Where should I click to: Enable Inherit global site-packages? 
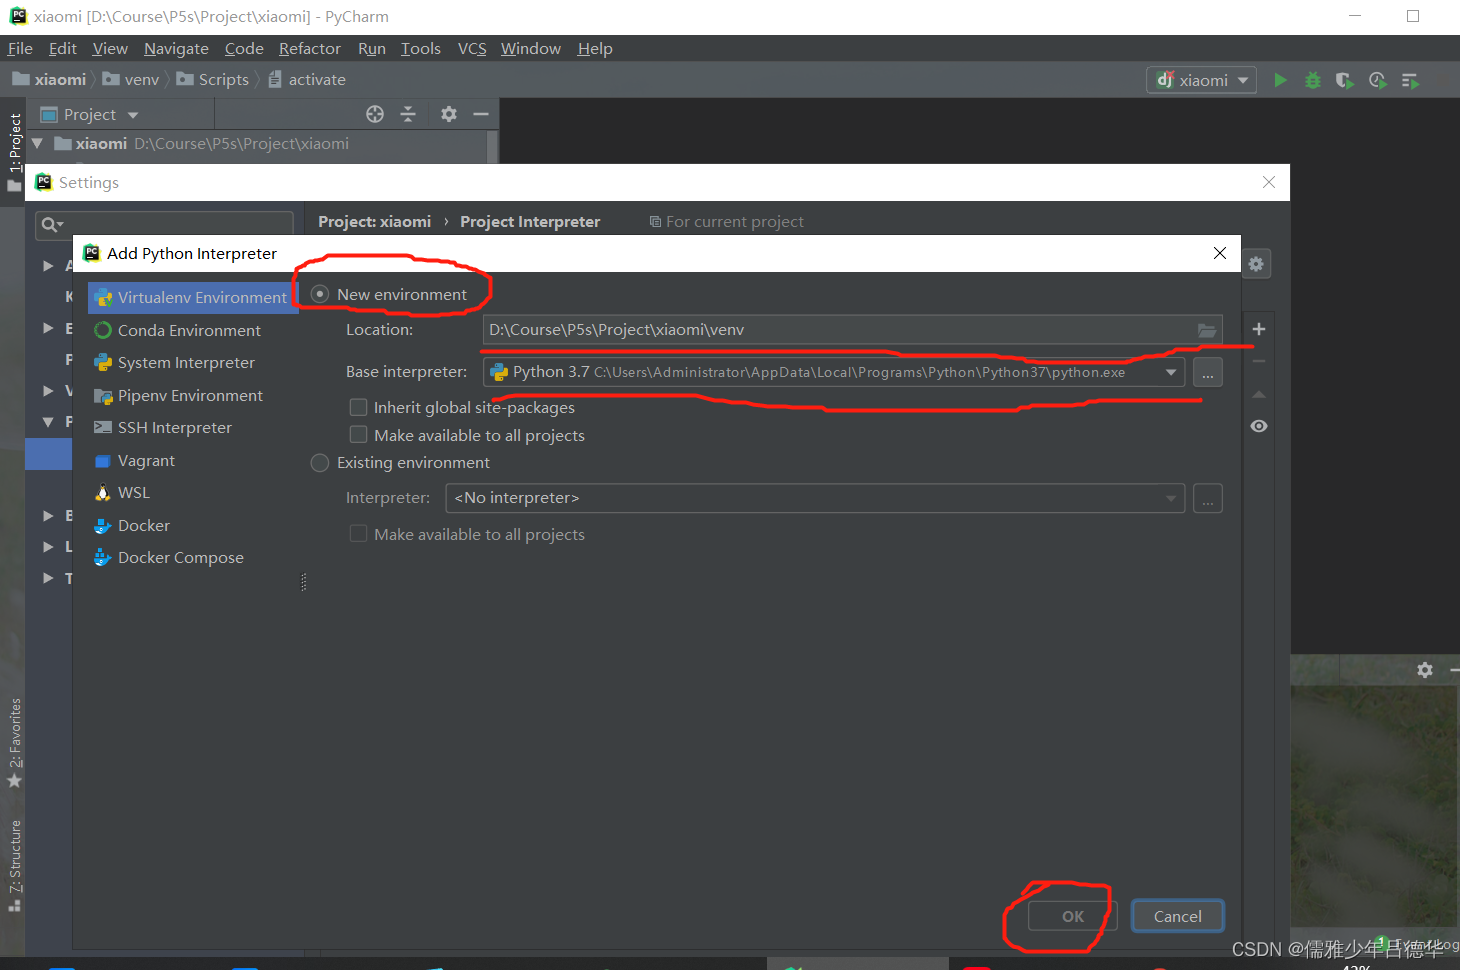(x=358, y=407)
